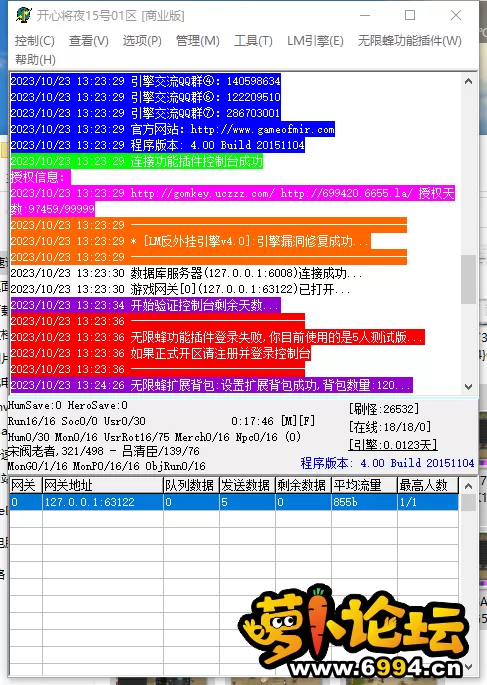Screen dimensions: 487x685
Task: Click the 开始验证控制台剩余天数 log line
Action: [145, 305]
